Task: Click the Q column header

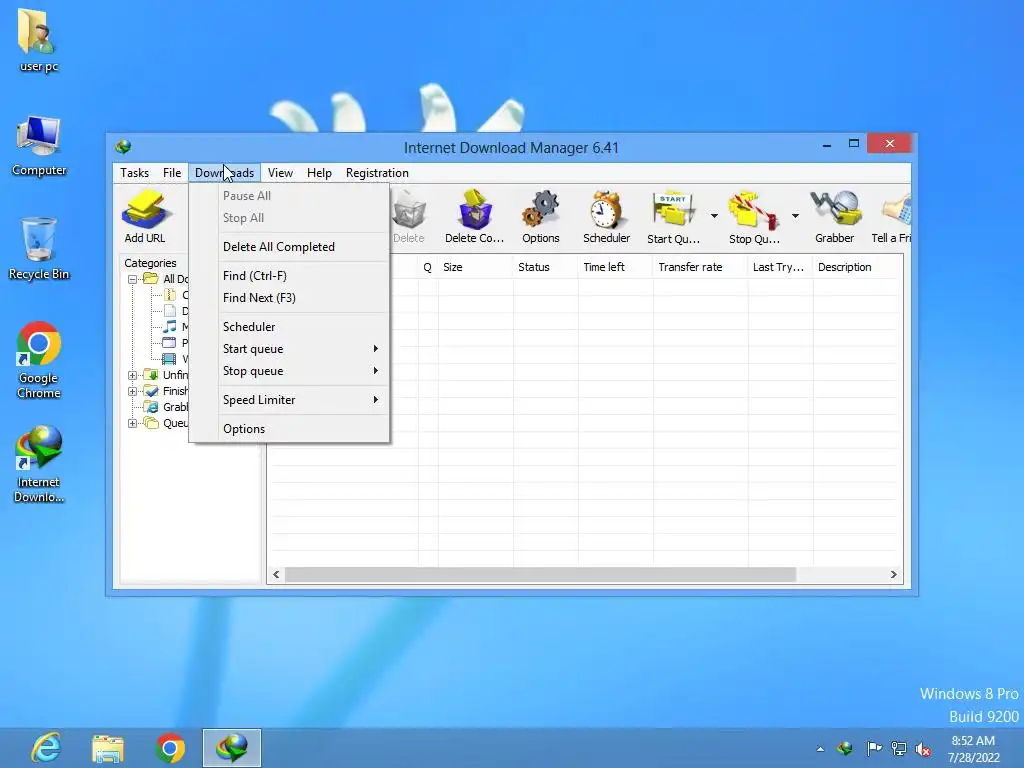Action: (428, 267)
